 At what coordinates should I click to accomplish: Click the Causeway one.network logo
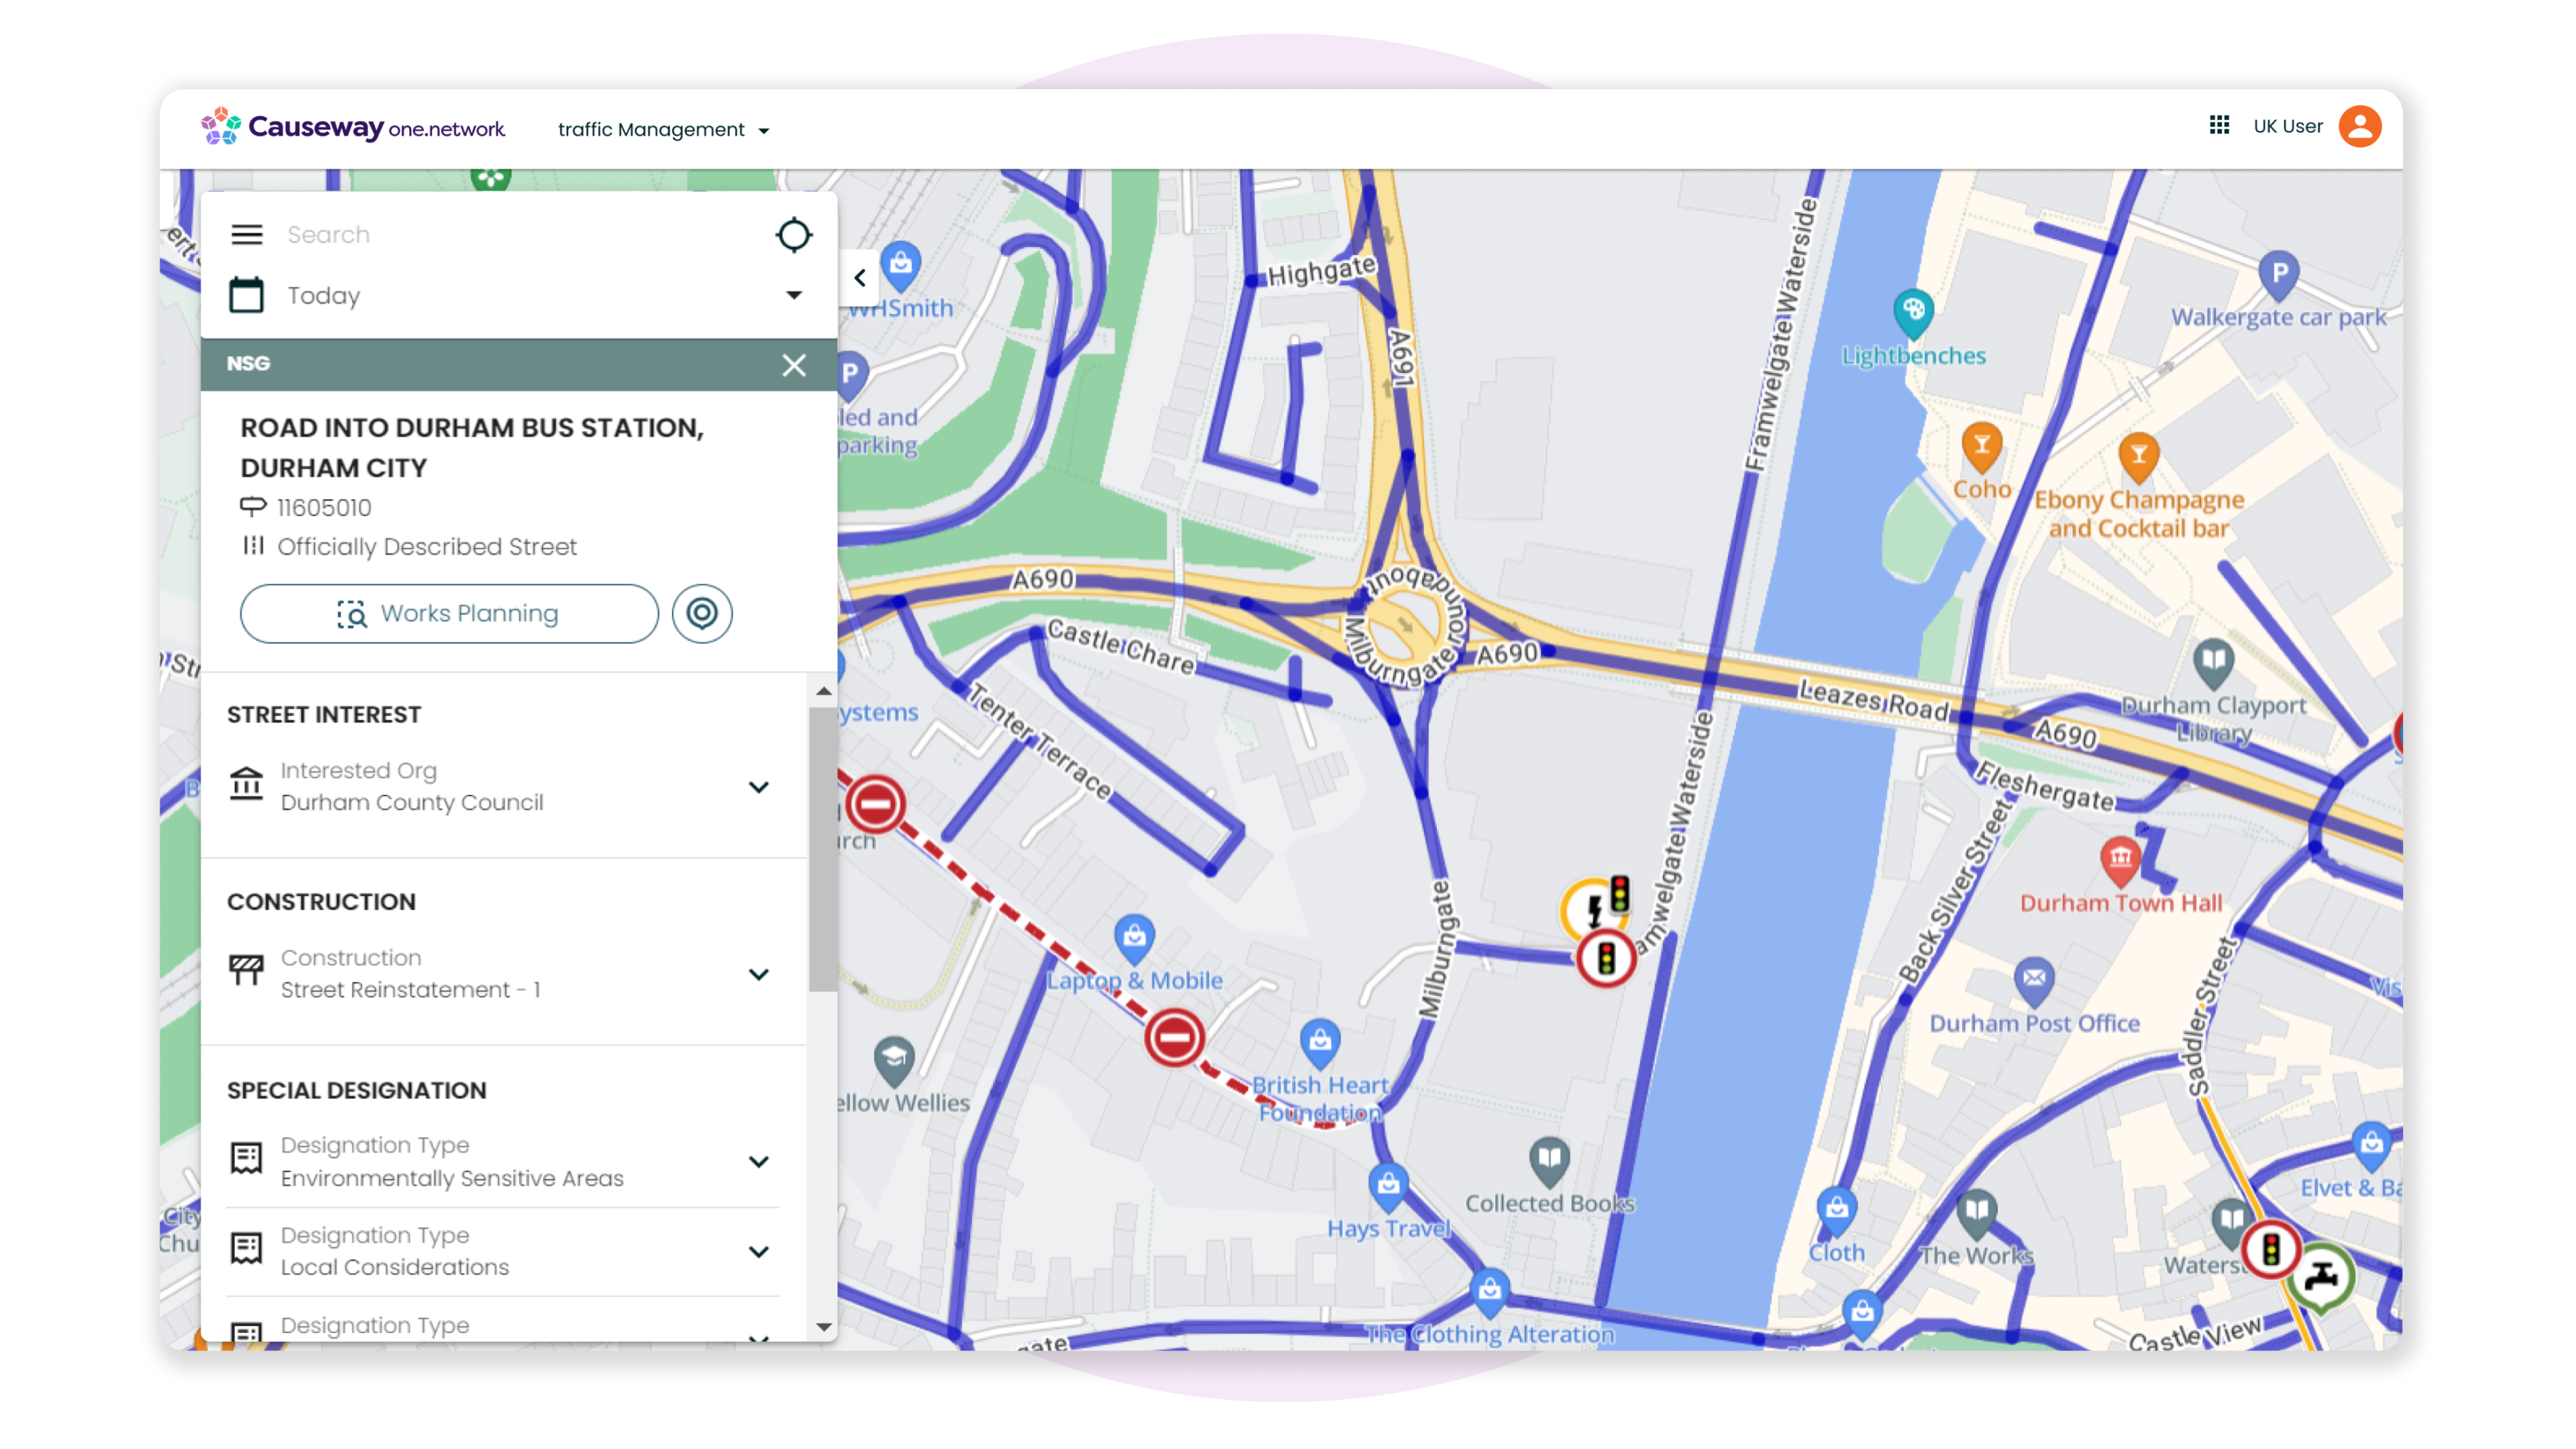(353, 127)
